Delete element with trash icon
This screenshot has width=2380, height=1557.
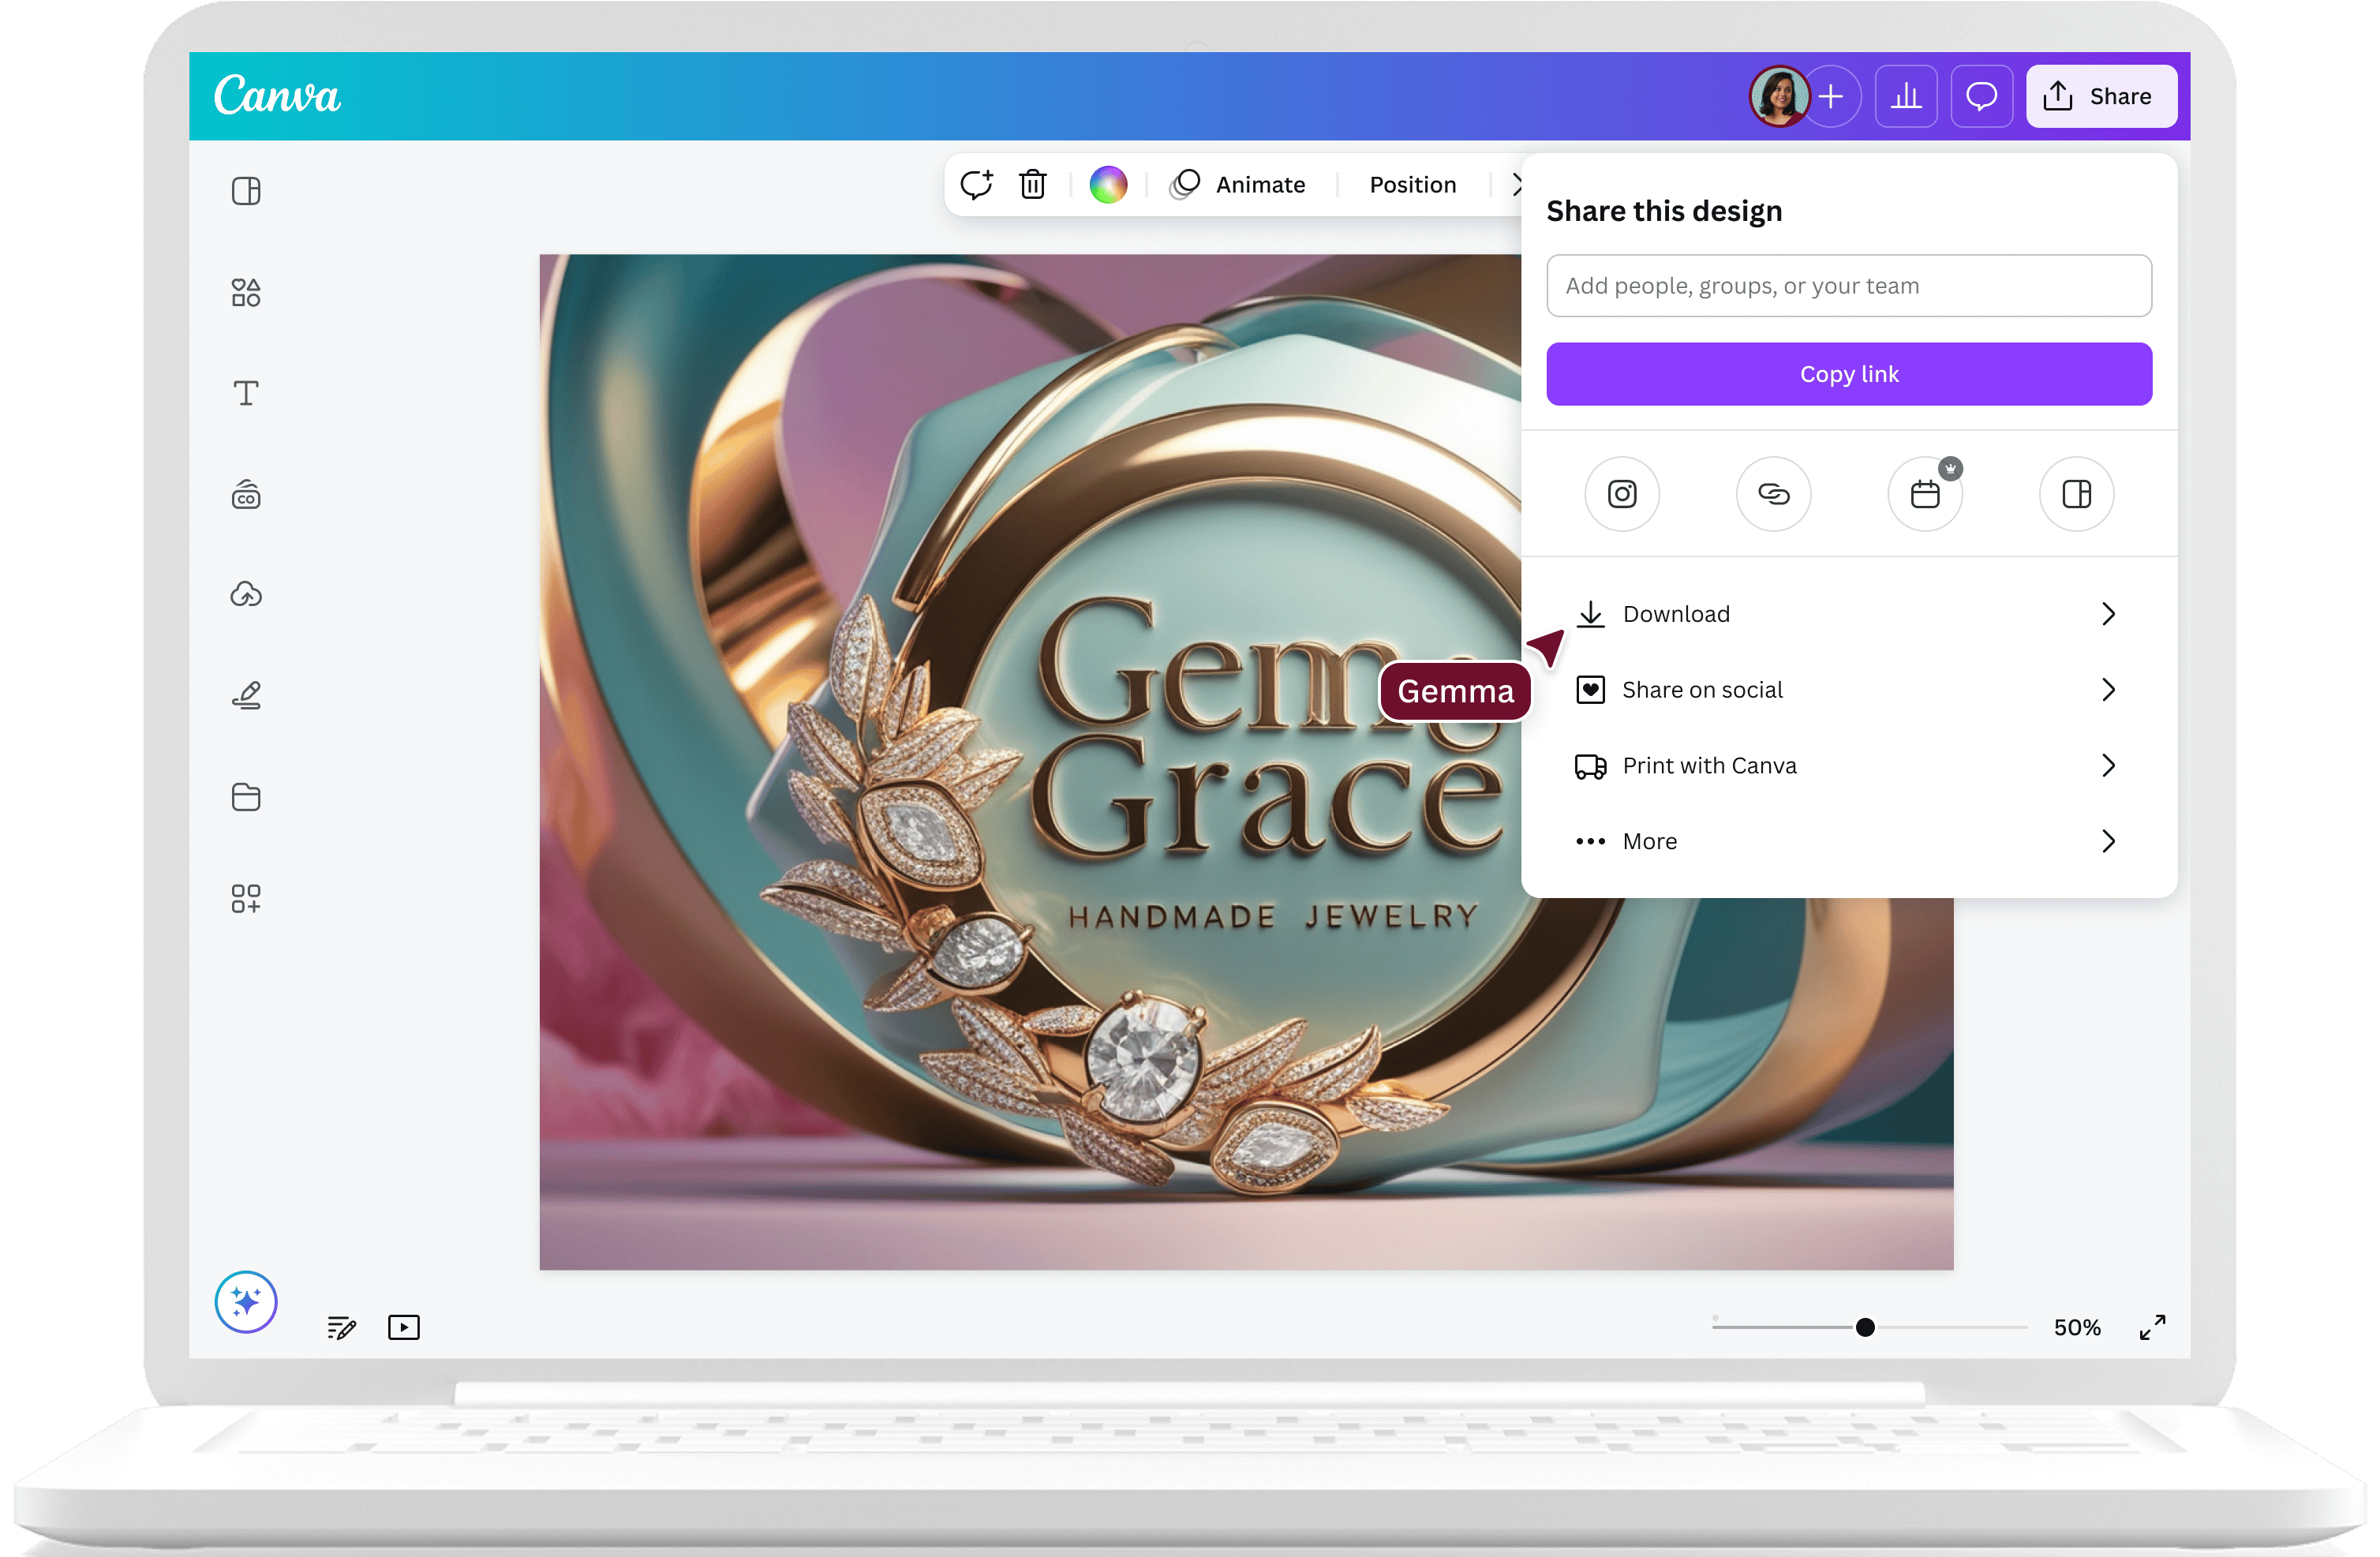click(1033, 185)
